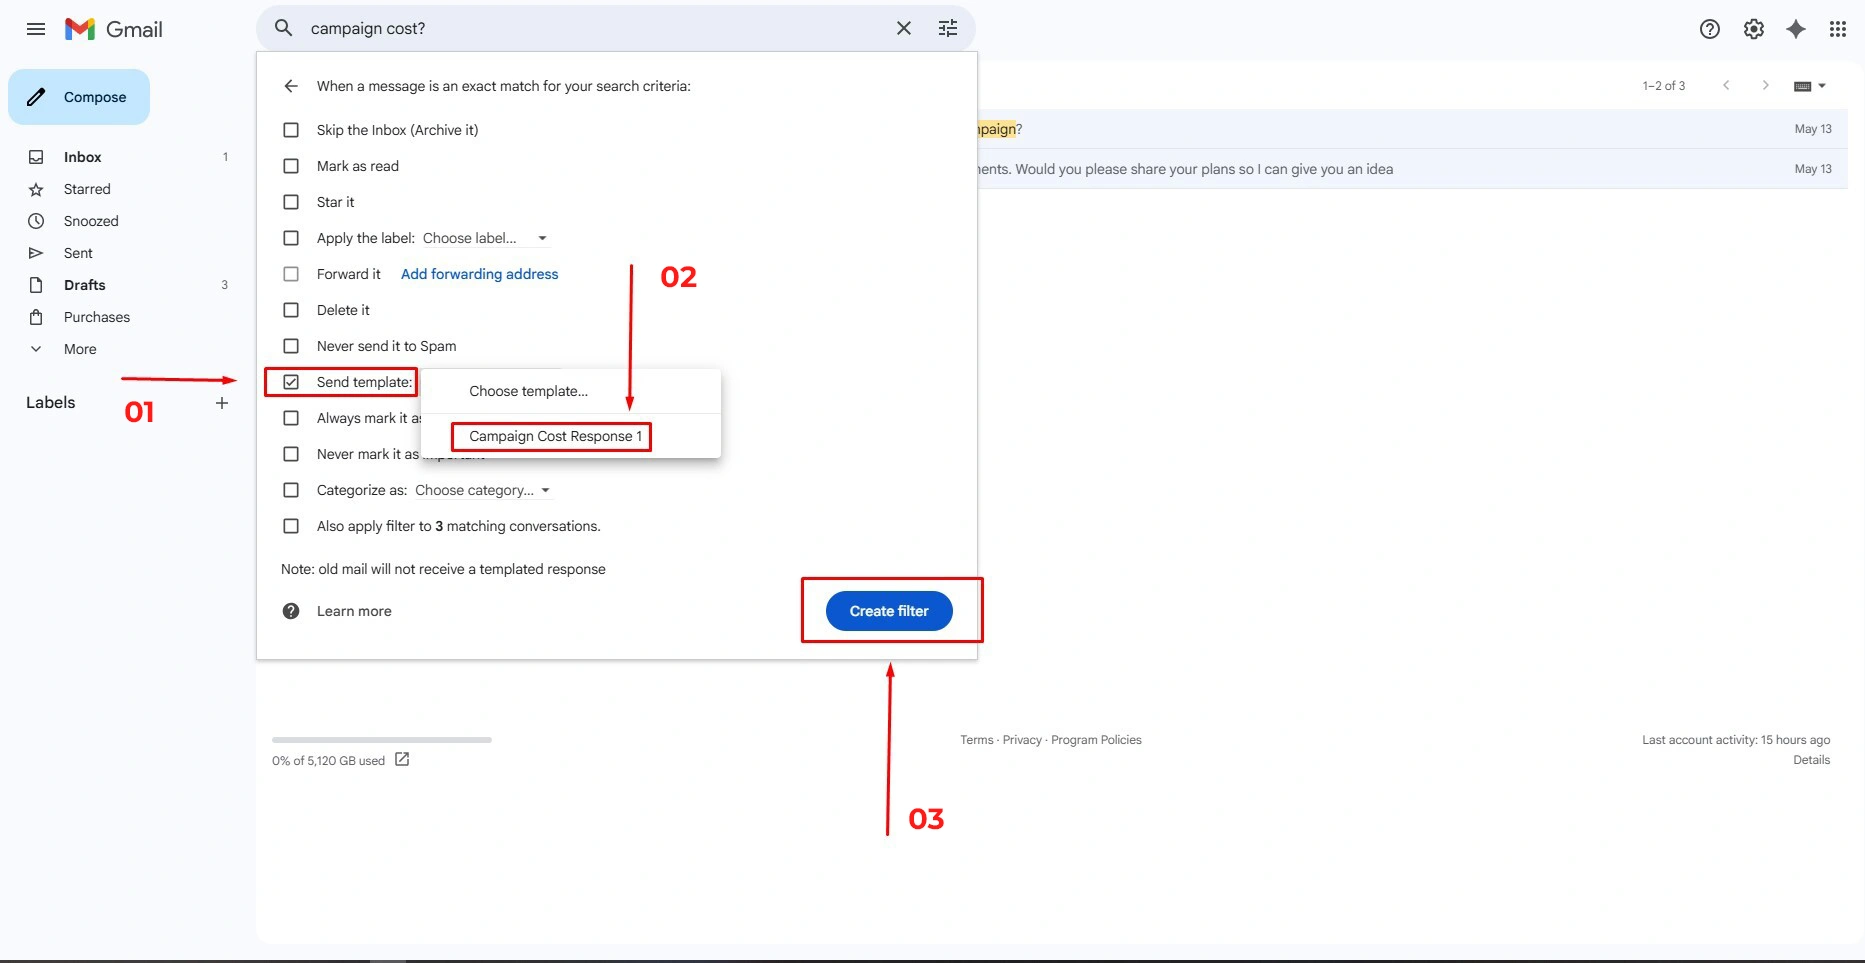This screenshot has height=963, width=1865.
Task: Open storage details external-link icon
Action: point(402,759)
